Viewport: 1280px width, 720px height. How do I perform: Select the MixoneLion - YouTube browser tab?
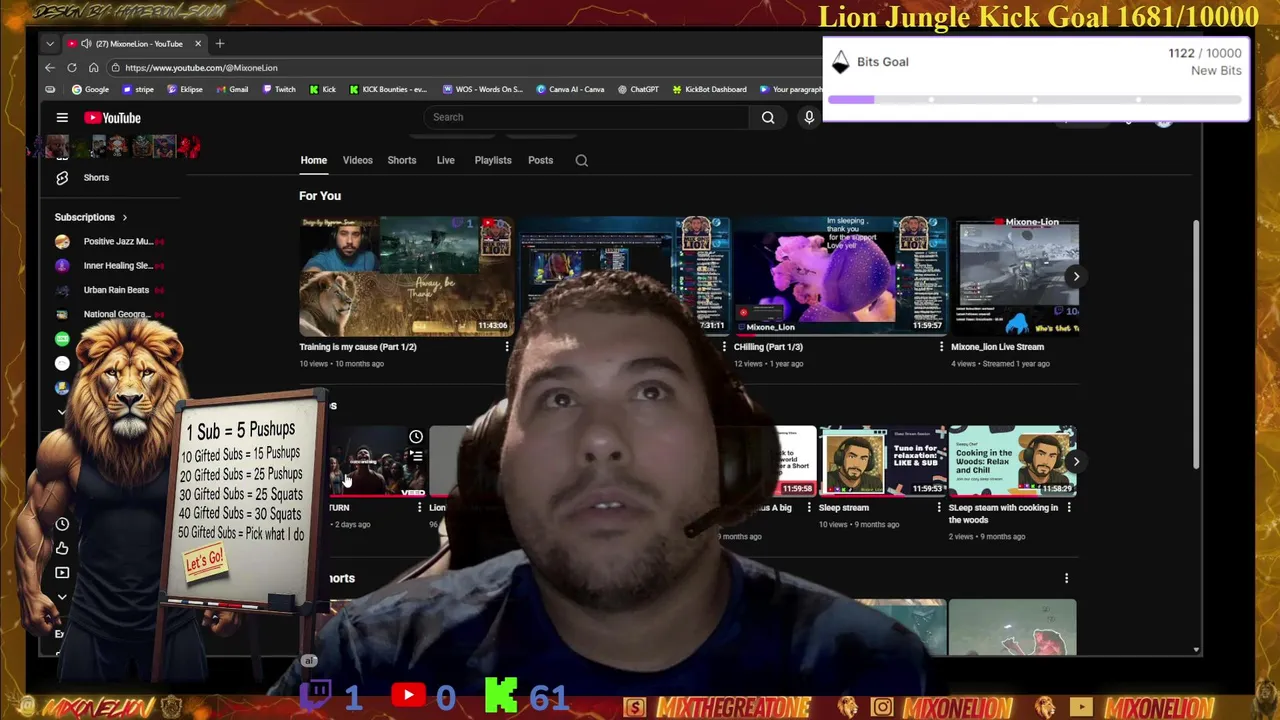pos(138,43)
